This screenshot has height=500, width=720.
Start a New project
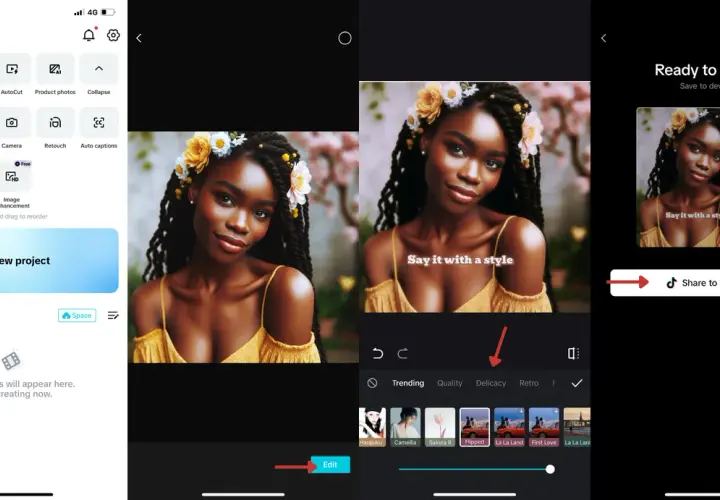(59, 260)
